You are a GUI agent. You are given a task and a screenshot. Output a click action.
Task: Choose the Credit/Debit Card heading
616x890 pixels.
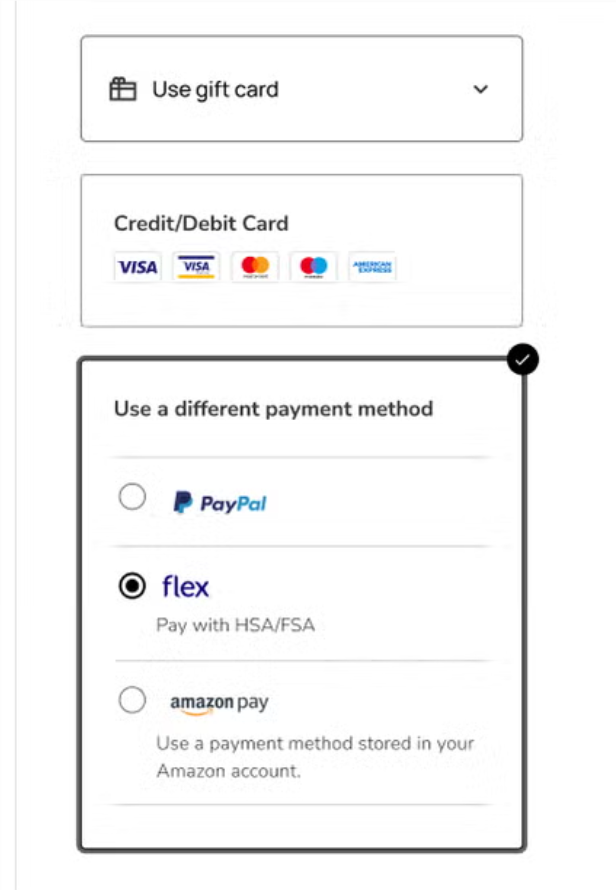click(201, 224)
